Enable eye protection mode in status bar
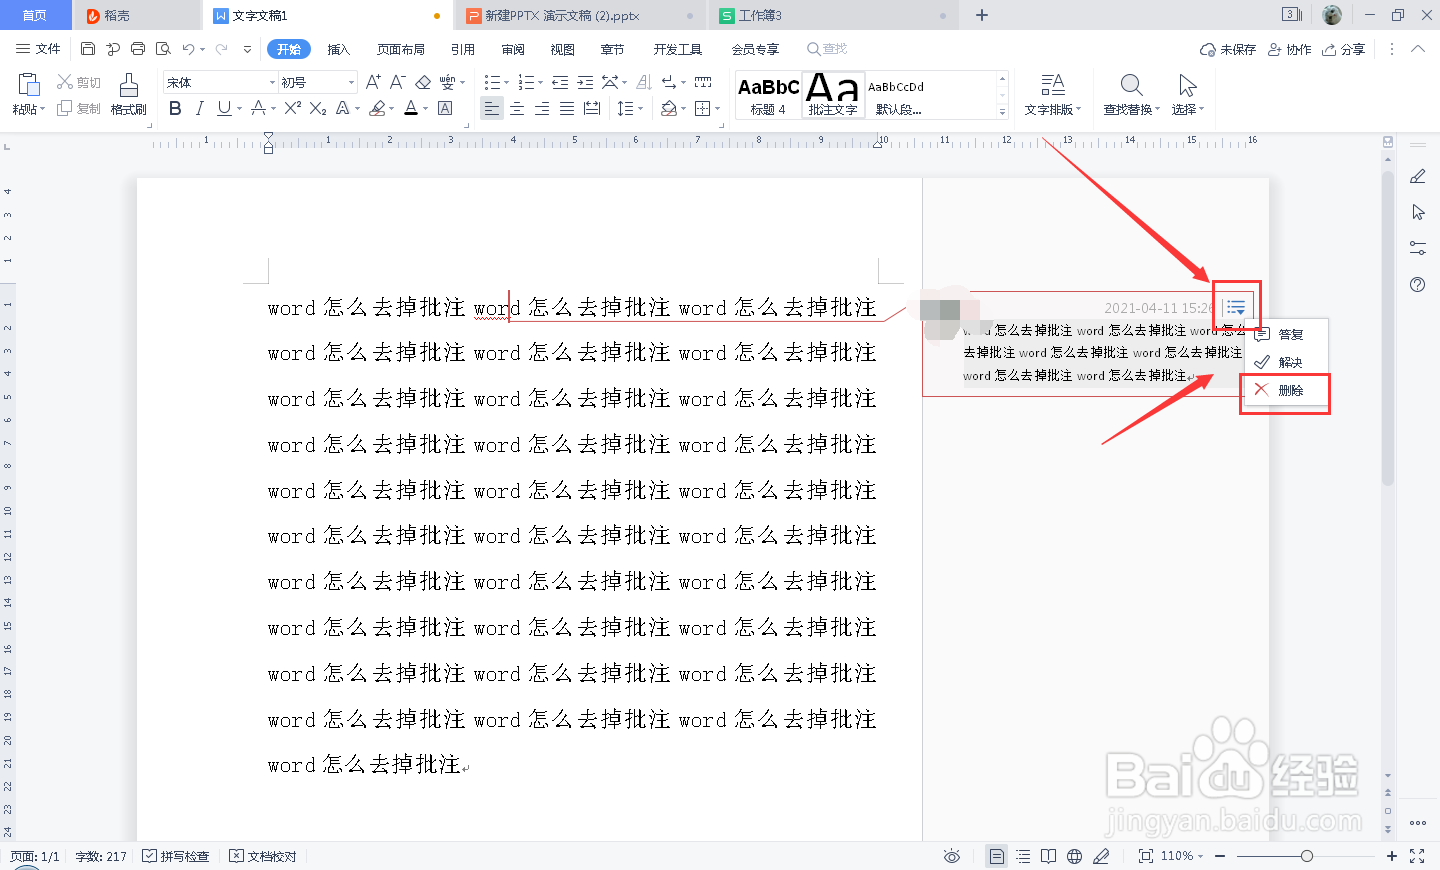This screenshot has height=870, width=1440. 951,856
